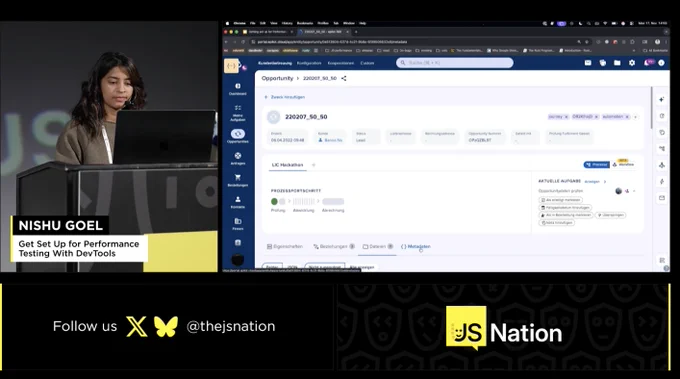
Task: Click Fälligkeitsdatum hinzufügen button
Action: (565, 207)
